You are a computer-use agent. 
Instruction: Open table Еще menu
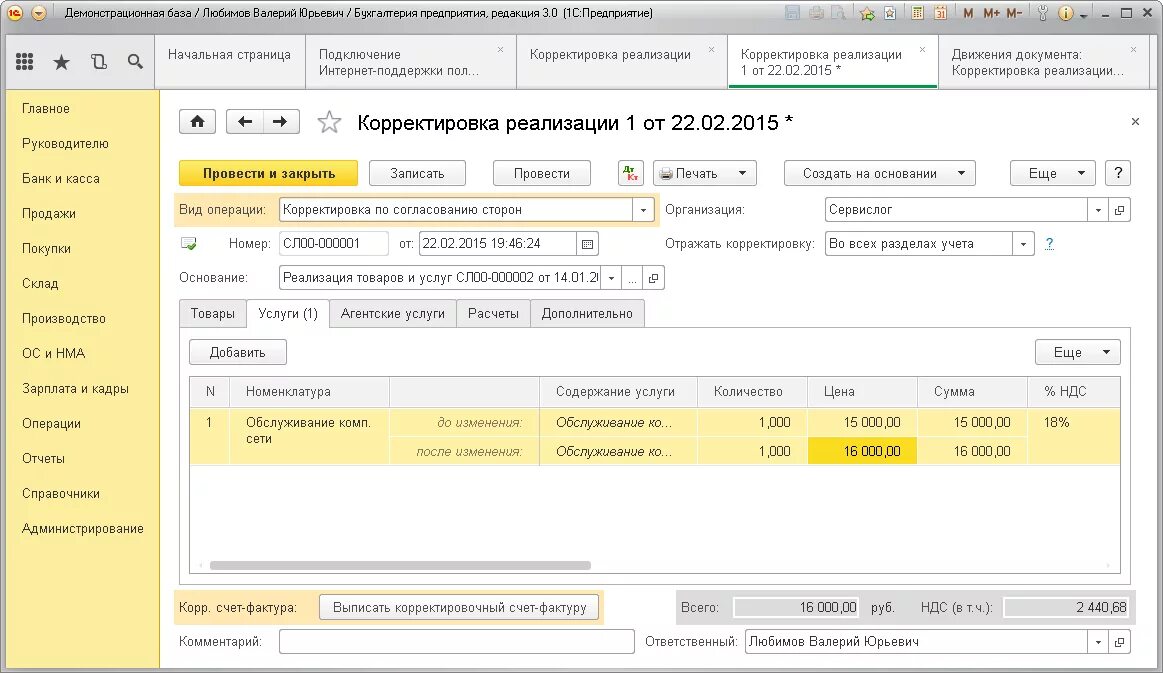1078,352
